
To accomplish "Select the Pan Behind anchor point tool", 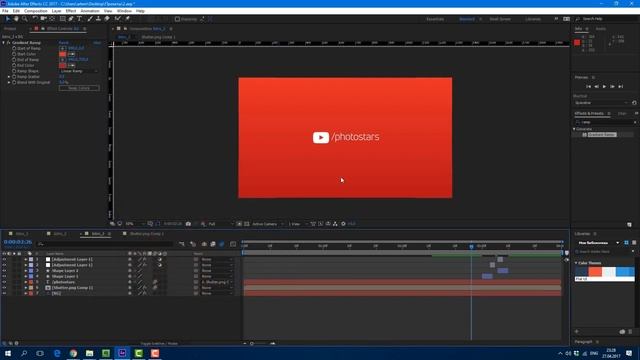I will 52,19.
